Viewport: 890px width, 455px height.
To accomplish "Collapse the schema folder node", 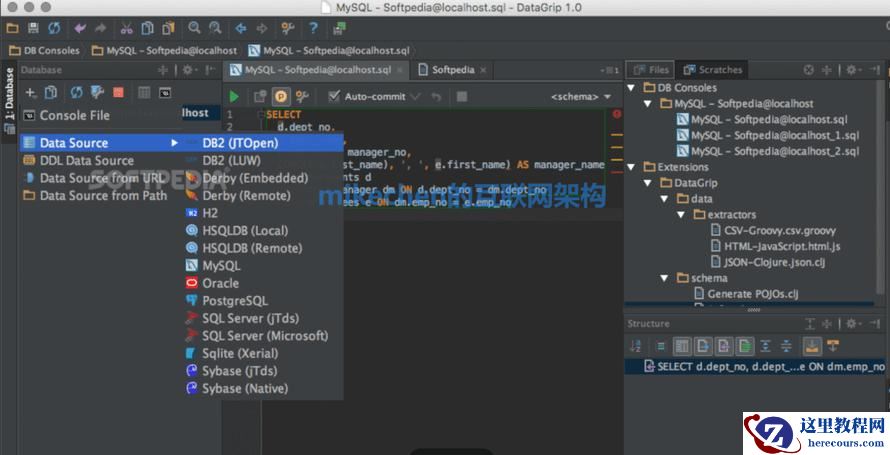I will tap(665, 279).
